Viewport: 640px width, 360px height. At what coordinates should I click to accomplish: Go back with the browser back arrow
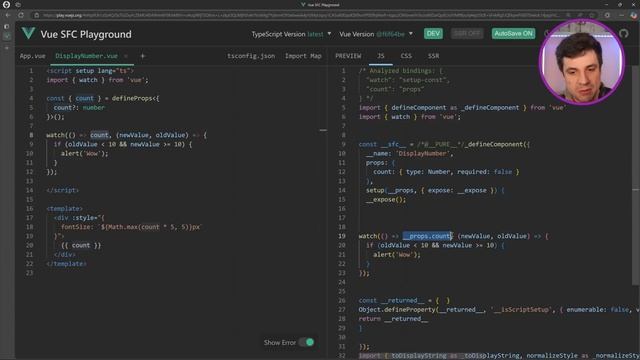click(8, 15)
